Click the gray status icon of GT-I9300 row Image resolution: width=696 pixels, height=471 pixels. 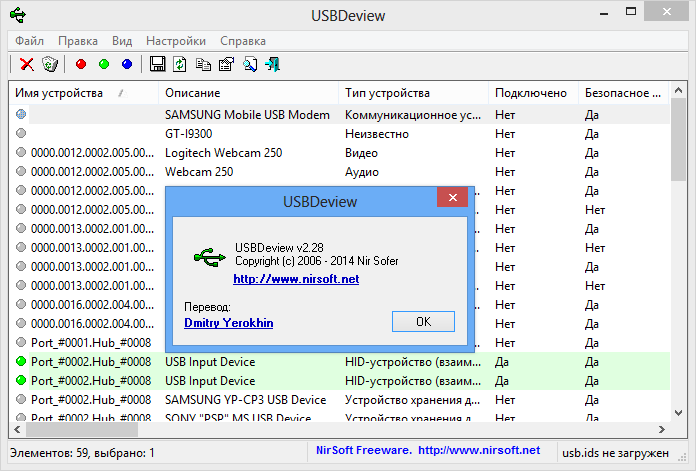coord(21,133)
